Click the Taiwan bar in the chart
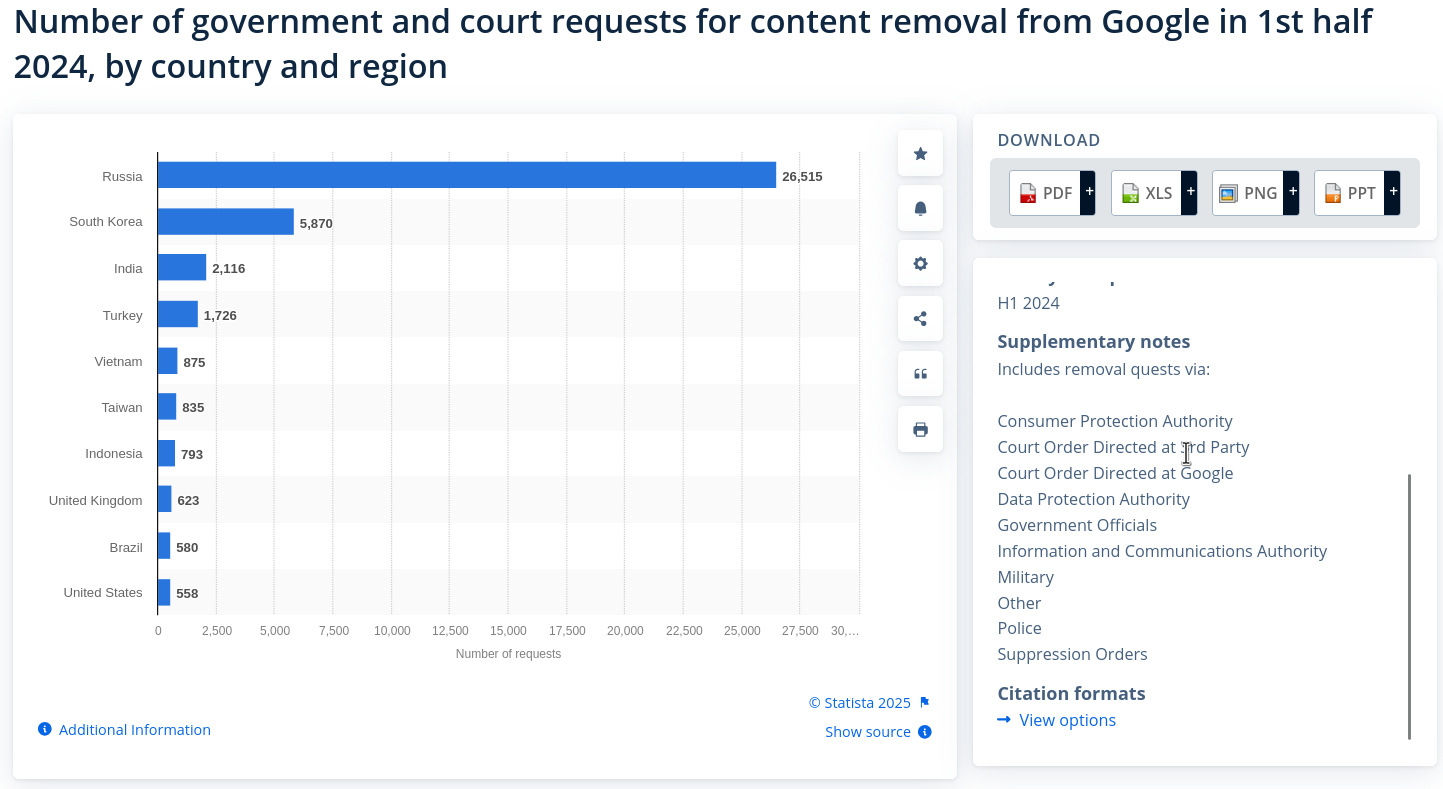The width and height of the screenshot is (1443, 789). pos(167,407)
